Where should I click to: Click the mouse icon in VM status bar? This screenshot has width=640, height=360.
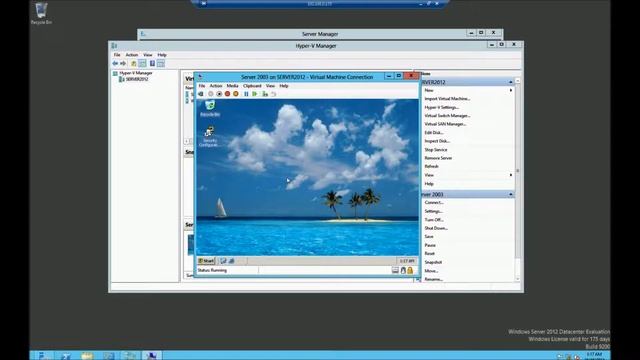[x=403, y=270]
